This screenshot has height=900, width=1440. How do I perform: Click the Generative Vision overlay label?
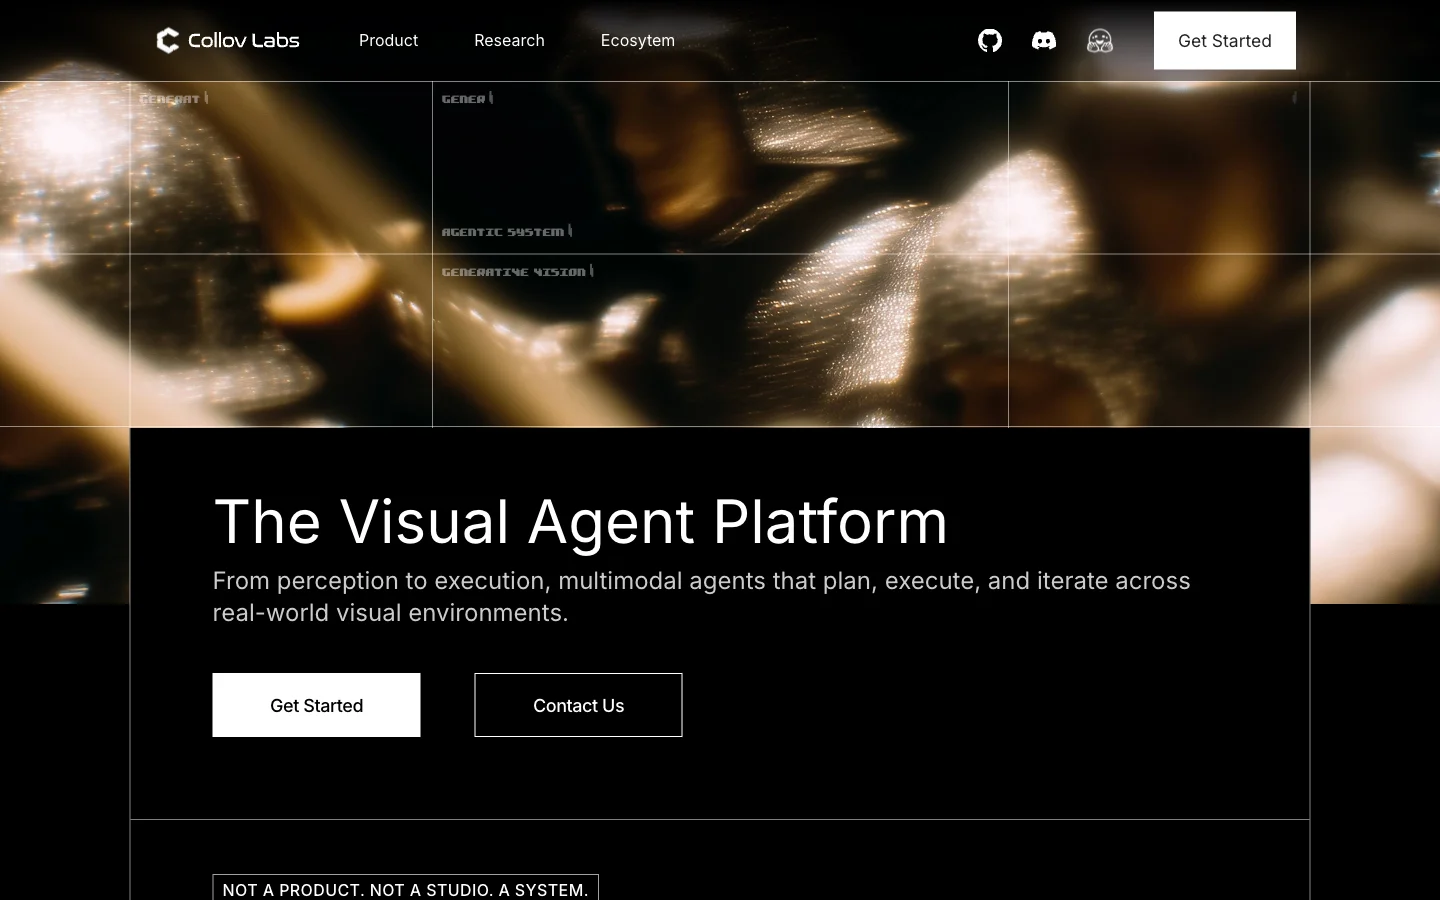514,272
